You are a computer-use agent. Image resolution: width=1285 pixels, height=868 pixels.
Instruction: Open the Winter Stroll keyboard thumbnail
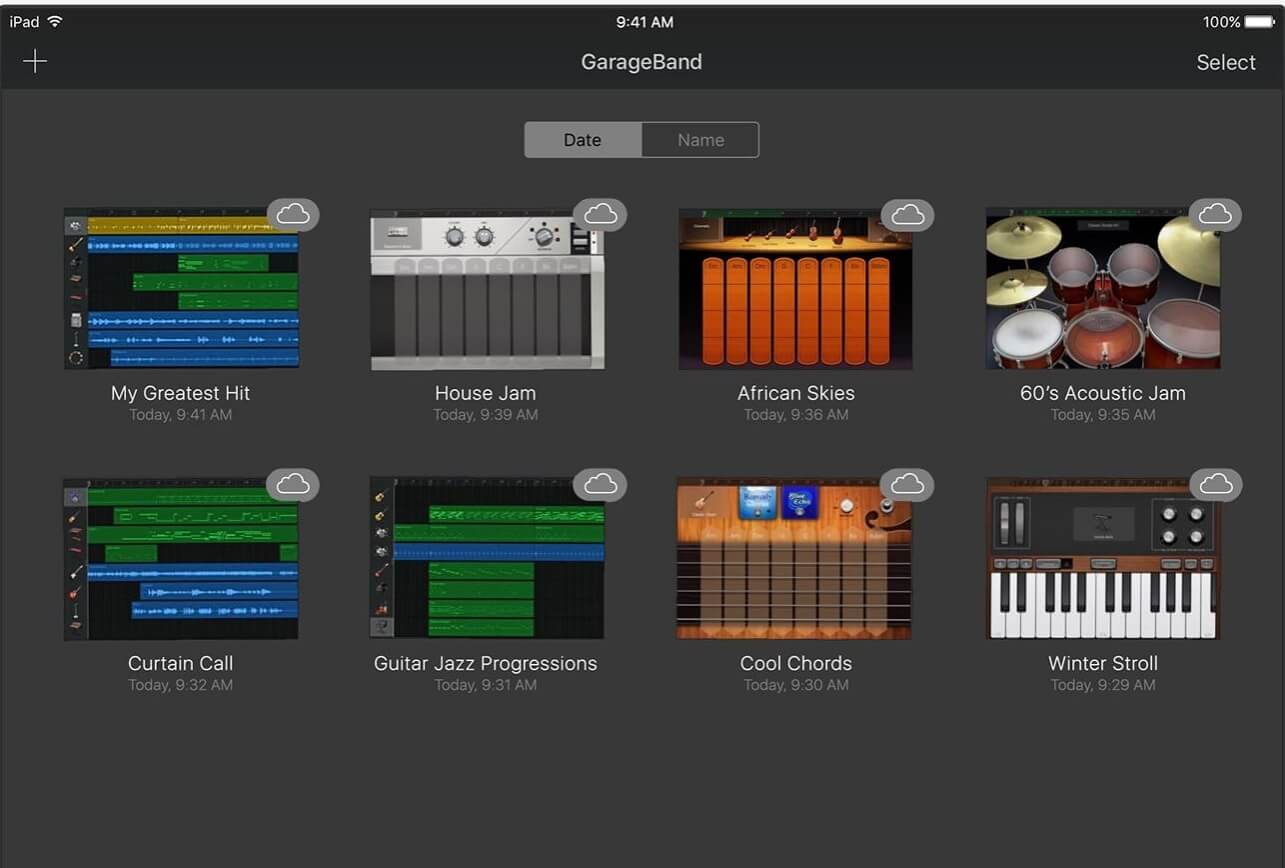coord(1103,559)
